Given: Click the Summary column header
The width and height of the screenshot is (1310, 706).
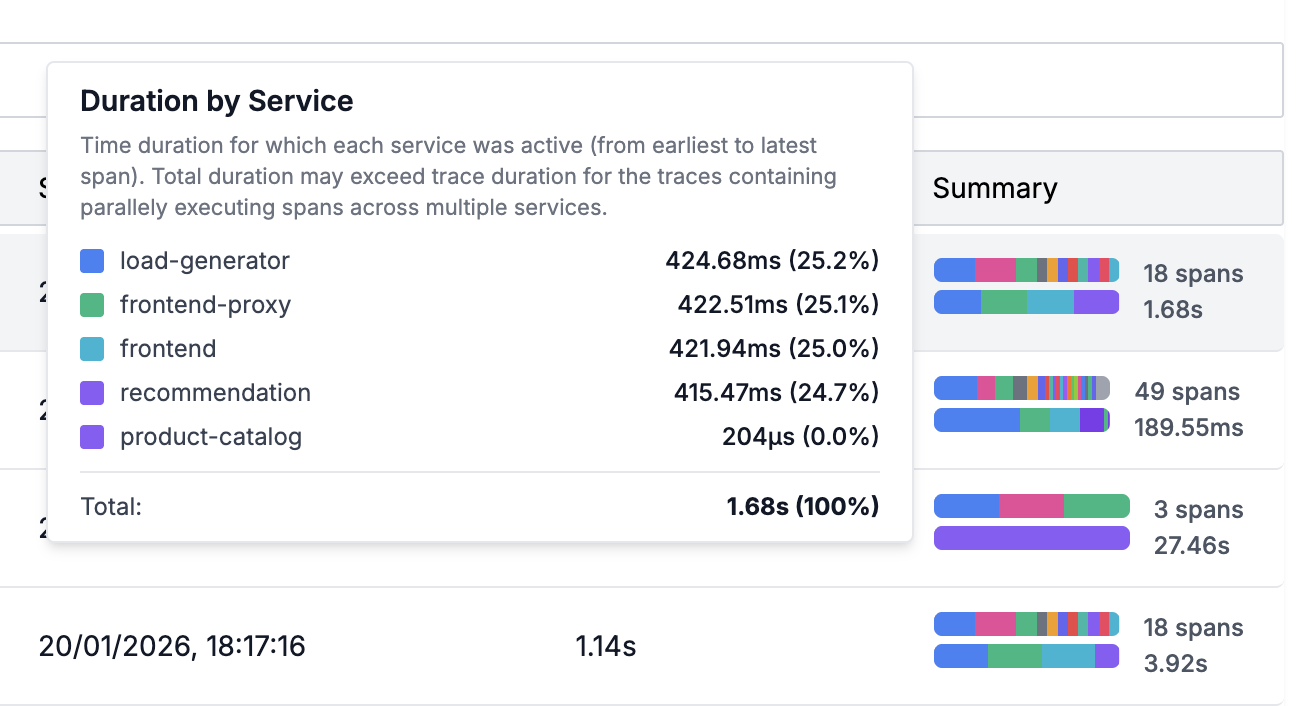Looking at the screenshot, I should [x=995, y=188].
